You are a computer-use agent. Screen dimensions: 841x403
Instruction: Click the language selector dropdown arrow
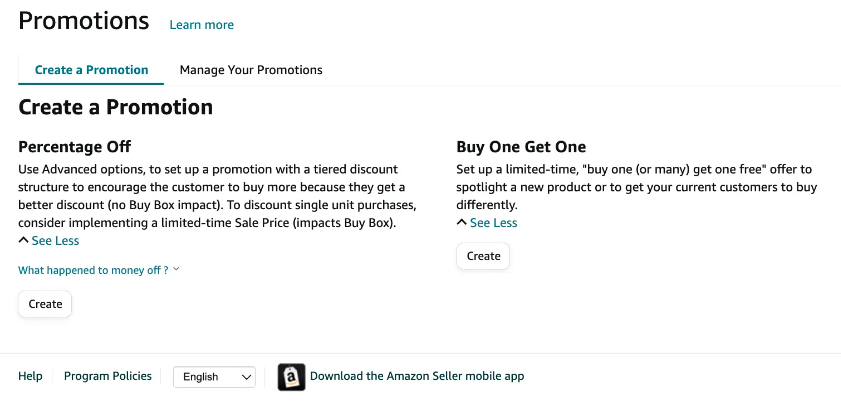point(246,377)
